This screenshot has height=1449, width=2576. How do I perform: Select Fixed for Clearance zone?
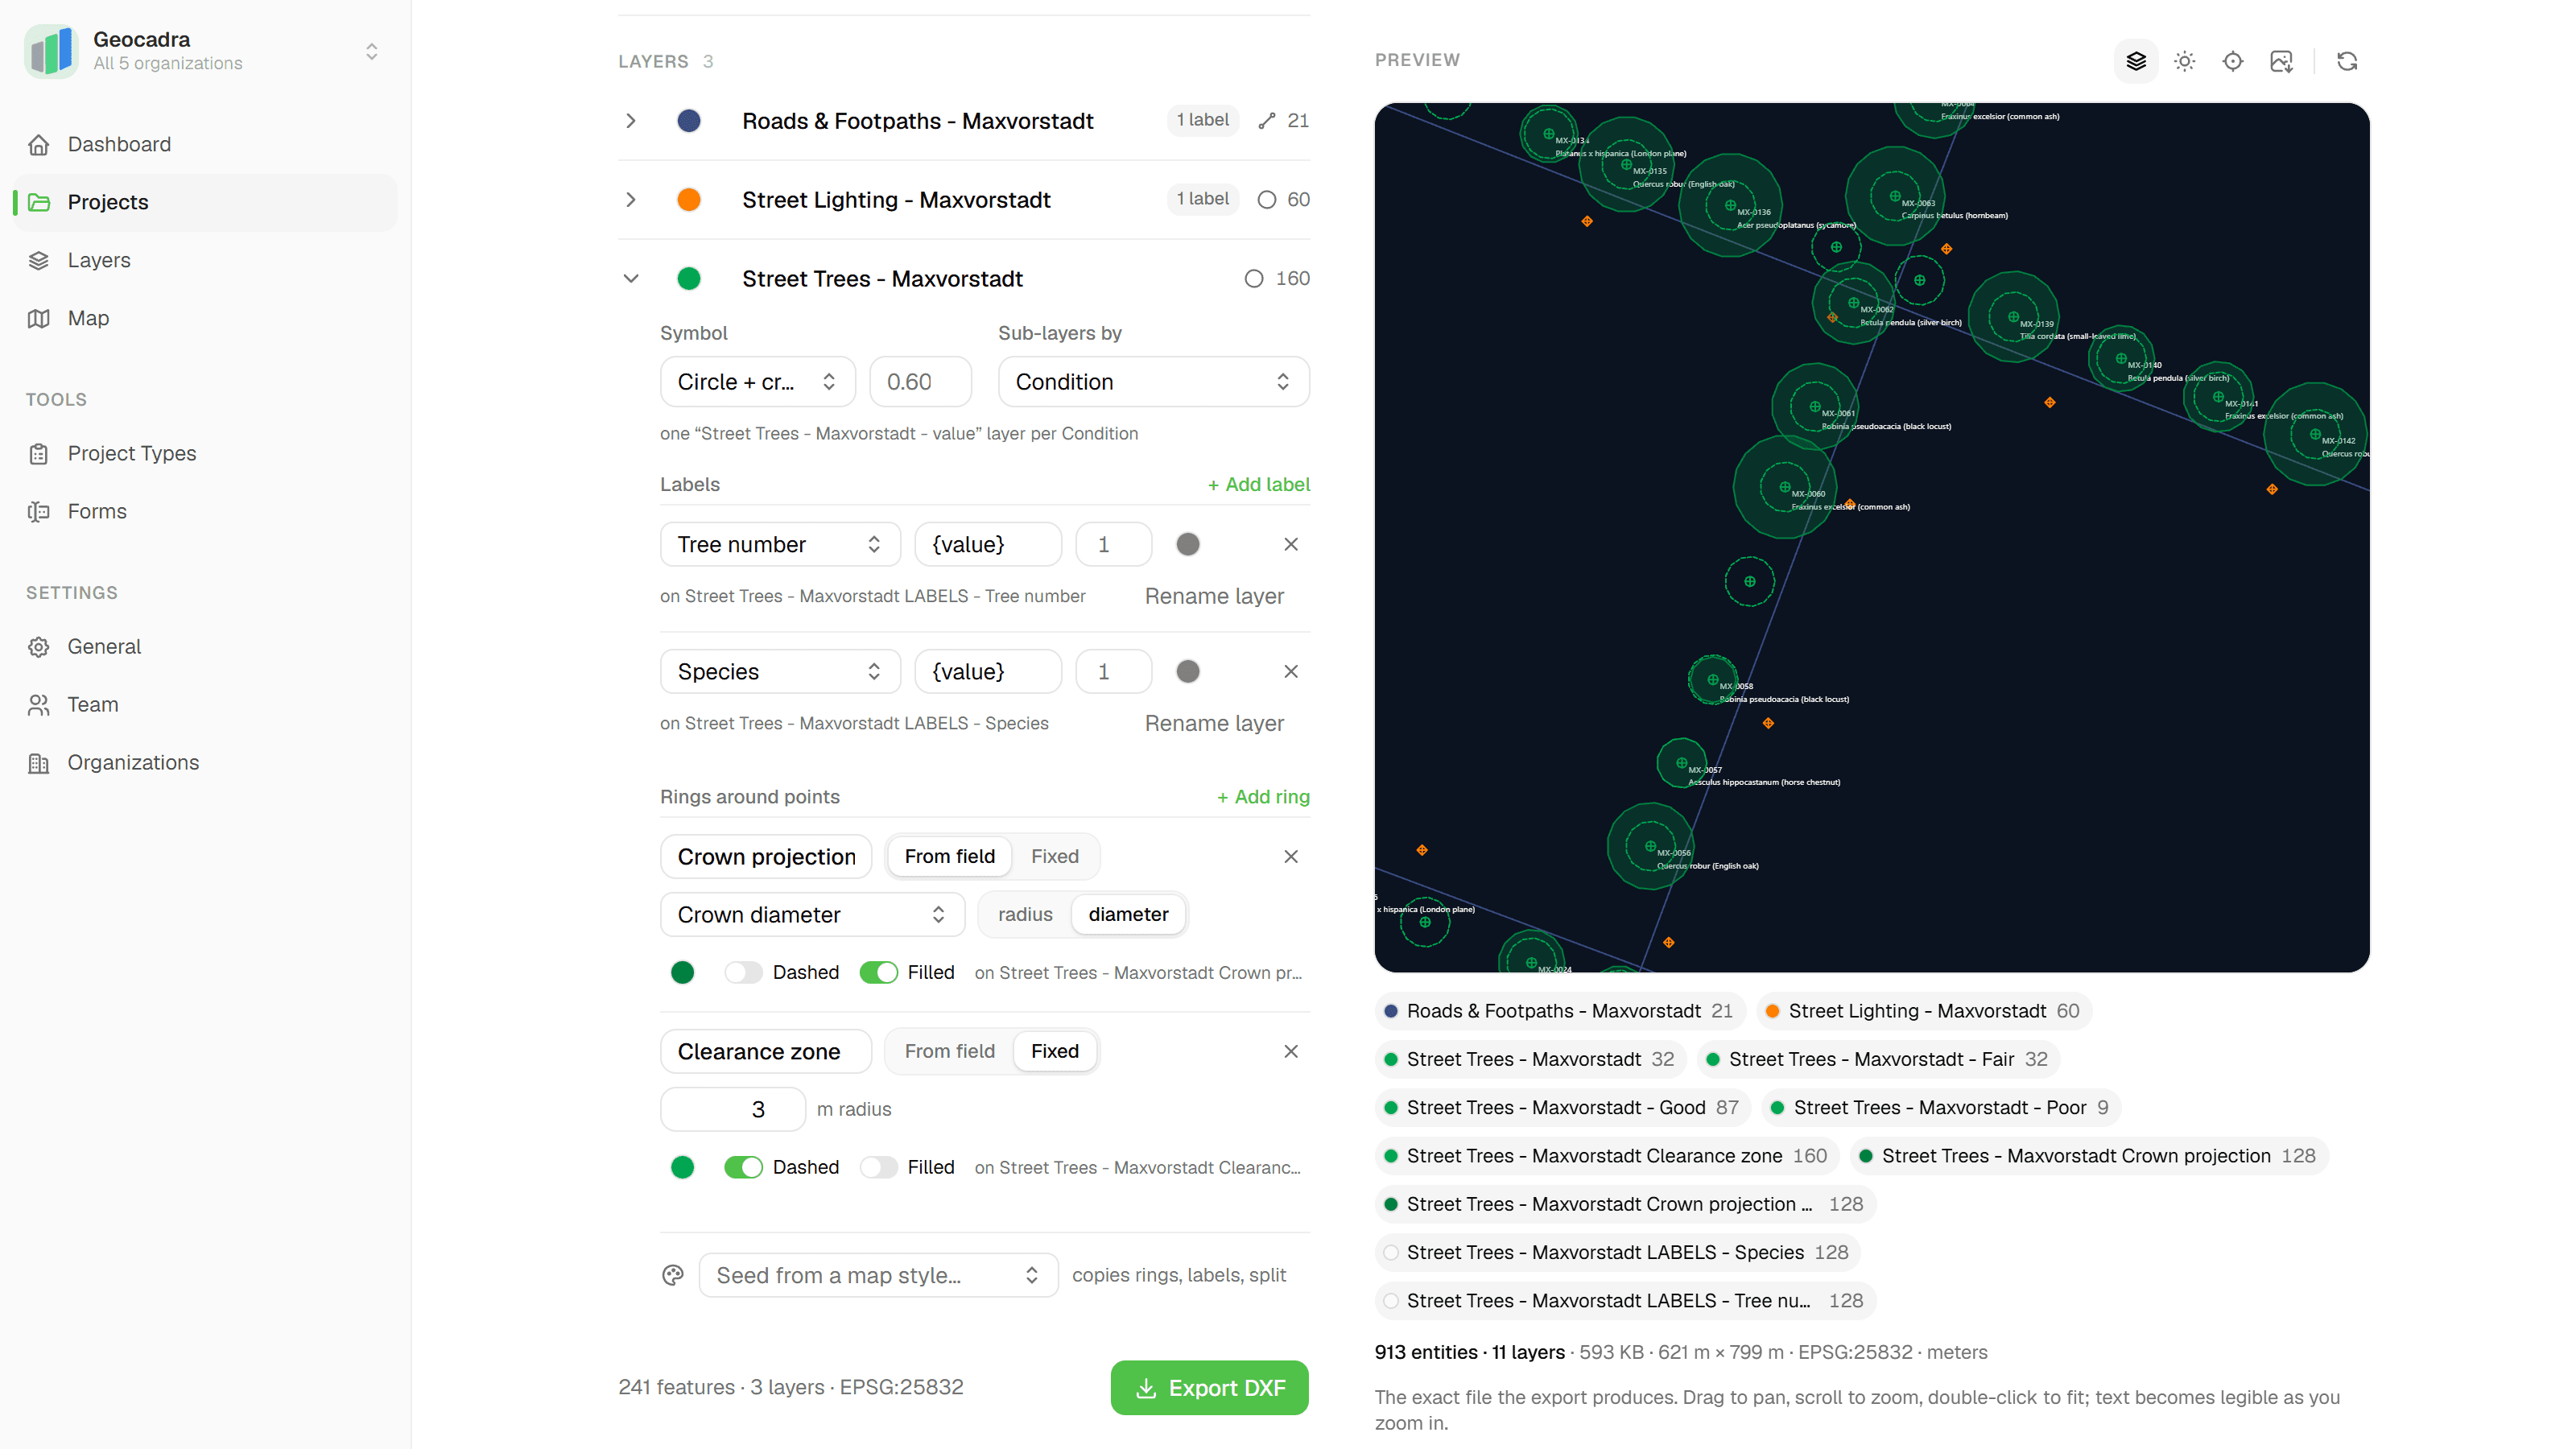(x=1054, y=1051)
